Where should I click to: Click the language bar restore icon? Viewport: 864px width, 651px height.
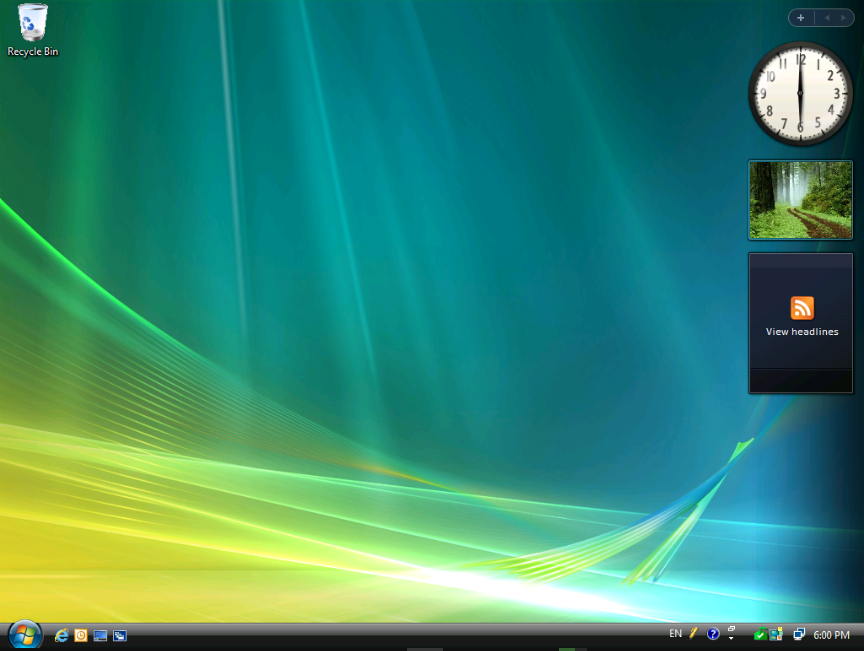pyautogui.click(x=731, y=629)
